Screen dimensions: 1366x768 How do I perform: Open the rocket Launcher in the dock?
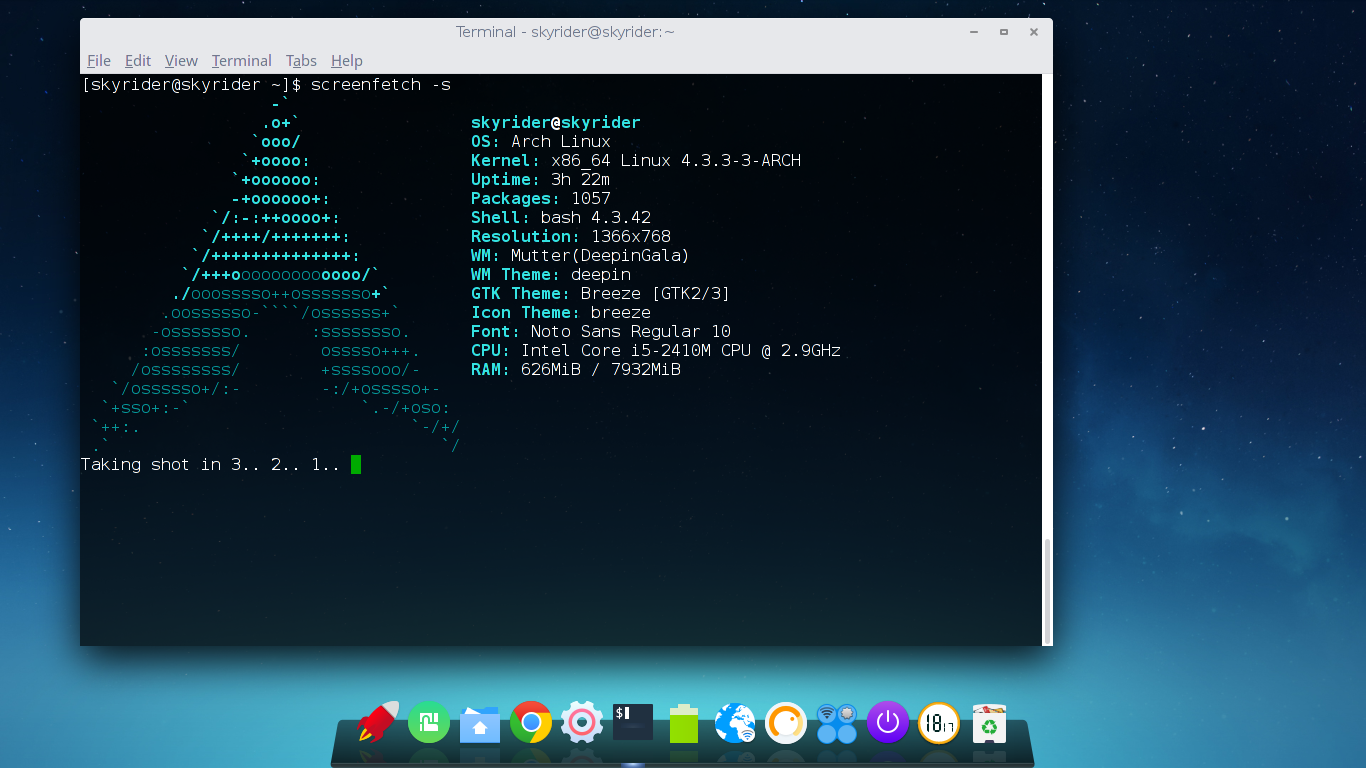tap(378, 722)
